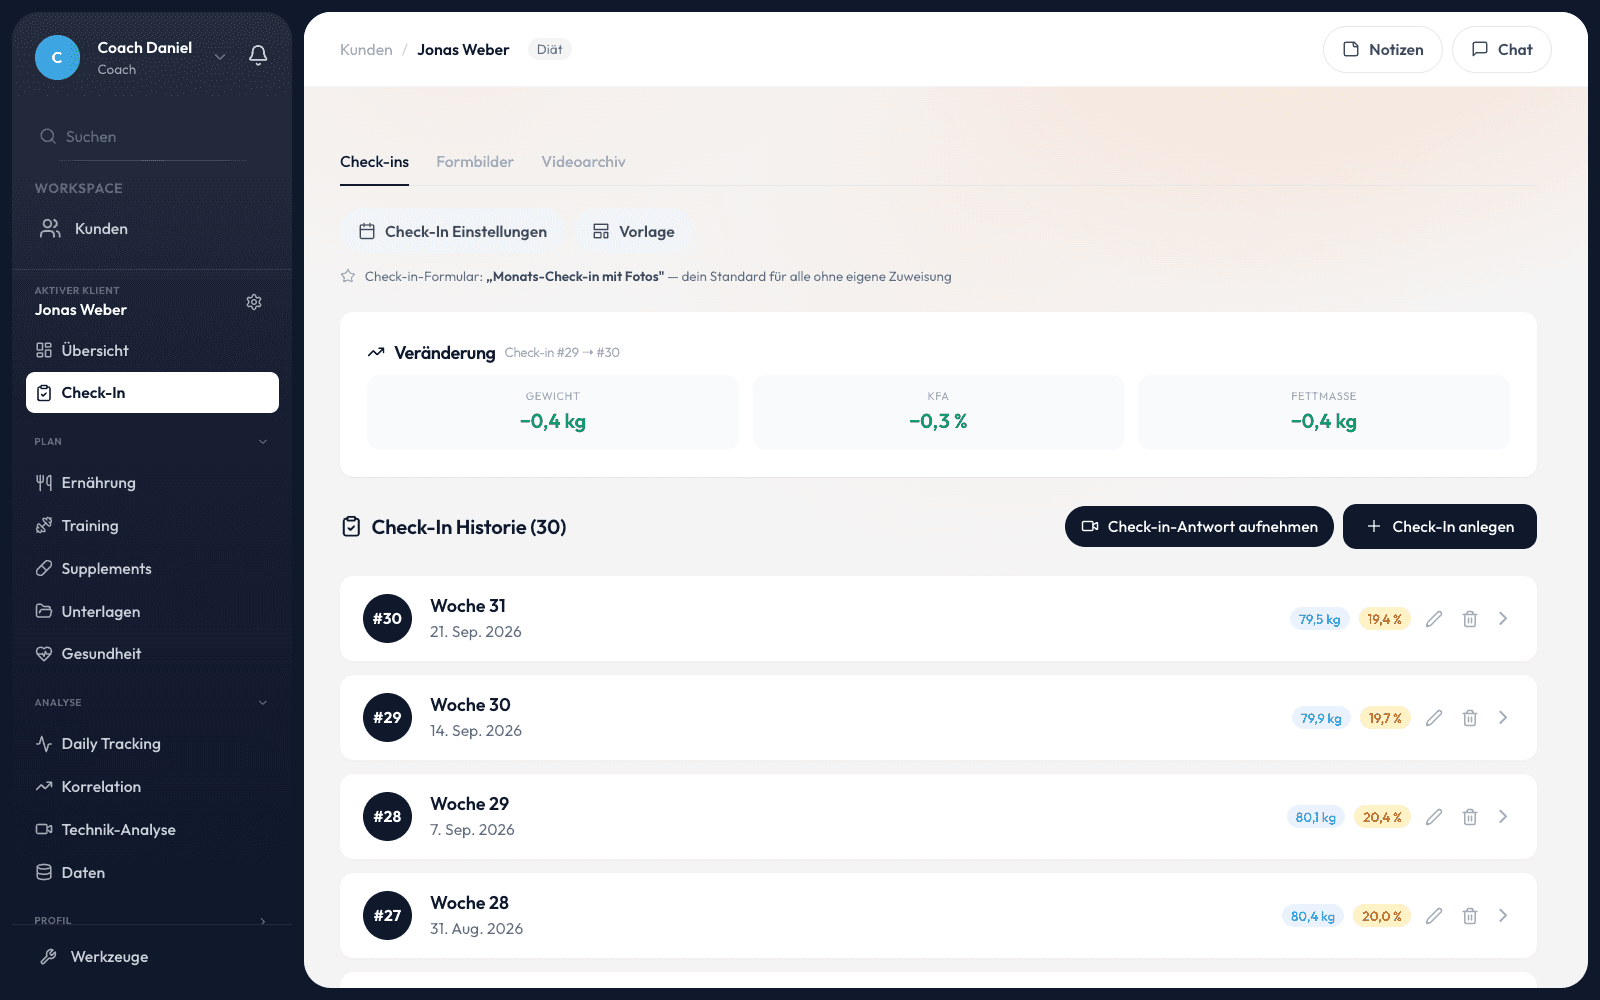
Task: Switch to the Formbilder tab
Action: pos(475,162)
